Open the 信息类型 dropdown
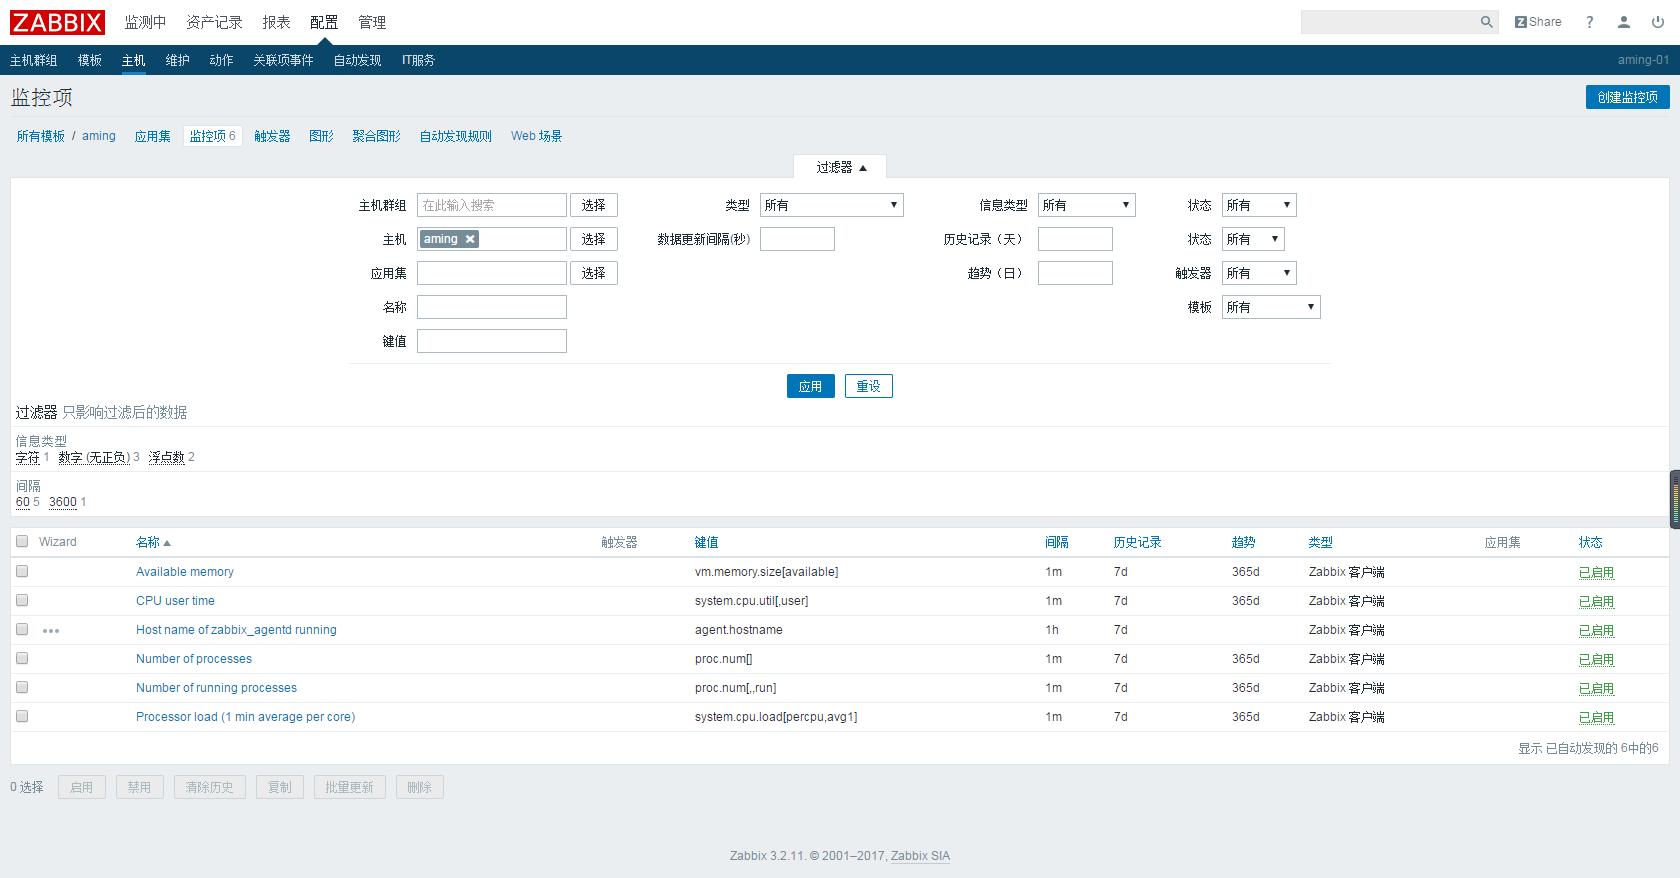The width and height of the screenshot is (1680, 878). 1086,205
